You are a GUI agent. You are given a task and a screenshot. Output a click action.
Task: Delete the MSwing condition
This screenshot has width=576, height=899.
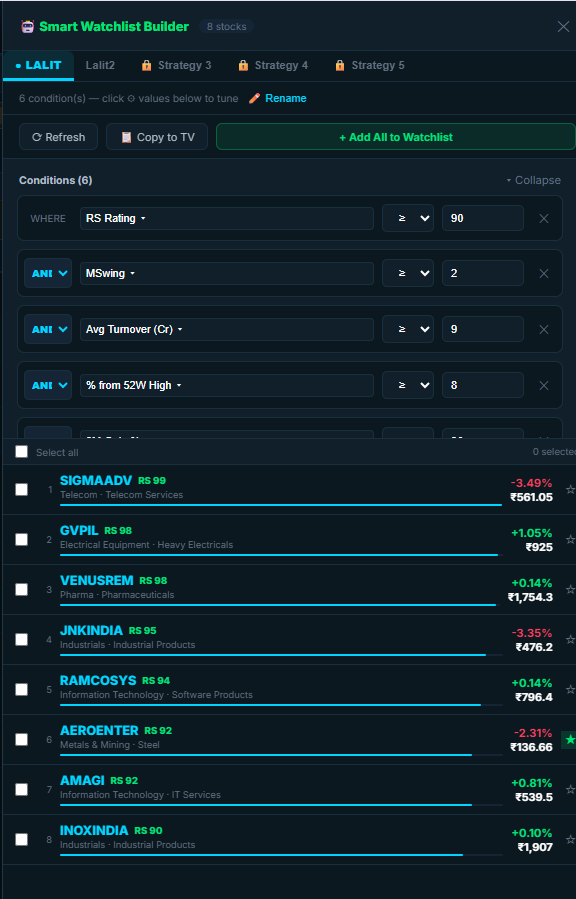coord(544,273)
